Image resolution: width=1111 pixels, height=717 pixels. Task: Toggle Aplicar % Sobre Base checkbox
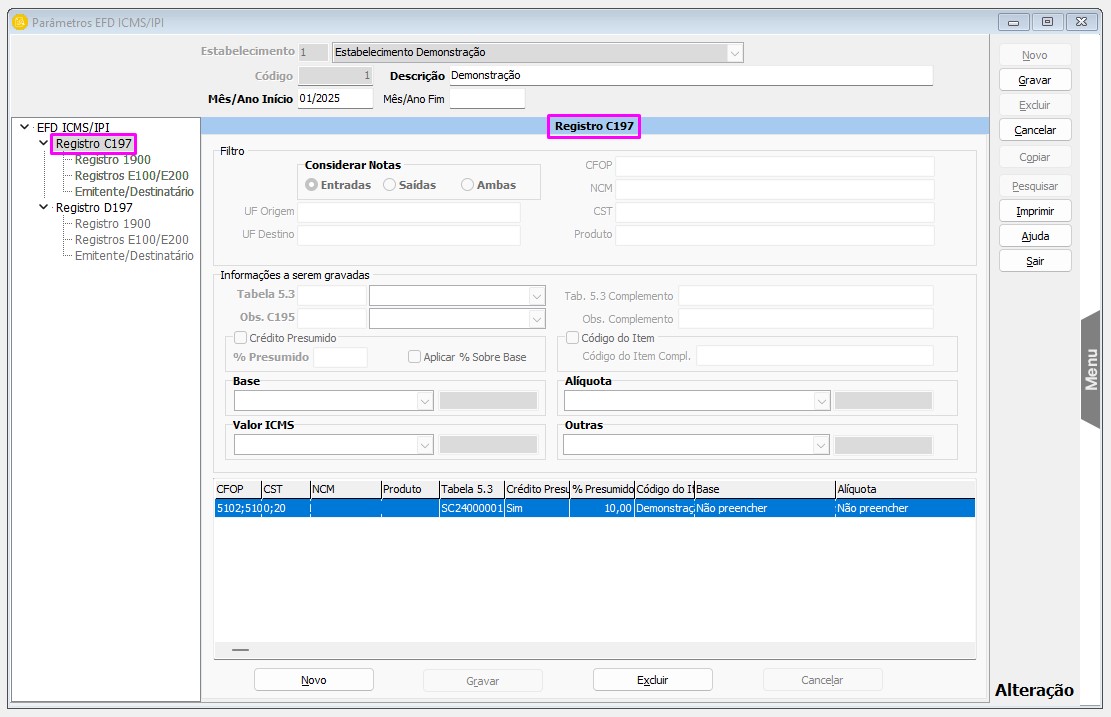[x=414, y=357]
